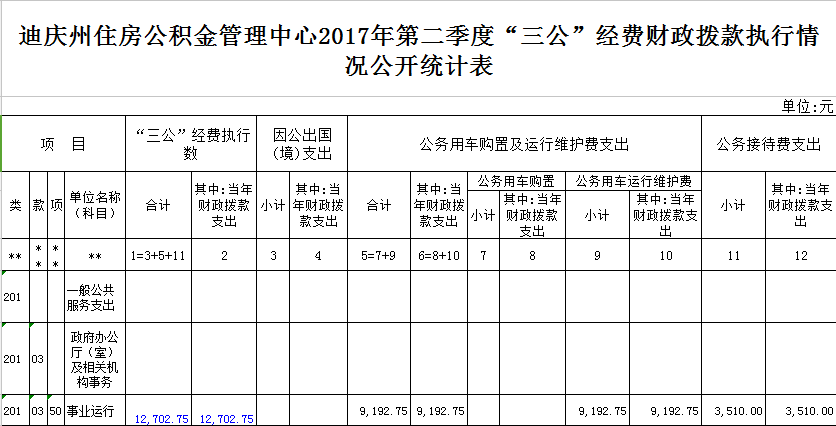Select the 单位:元 cell
The image size is (836, 426).
tap(807, 106)
